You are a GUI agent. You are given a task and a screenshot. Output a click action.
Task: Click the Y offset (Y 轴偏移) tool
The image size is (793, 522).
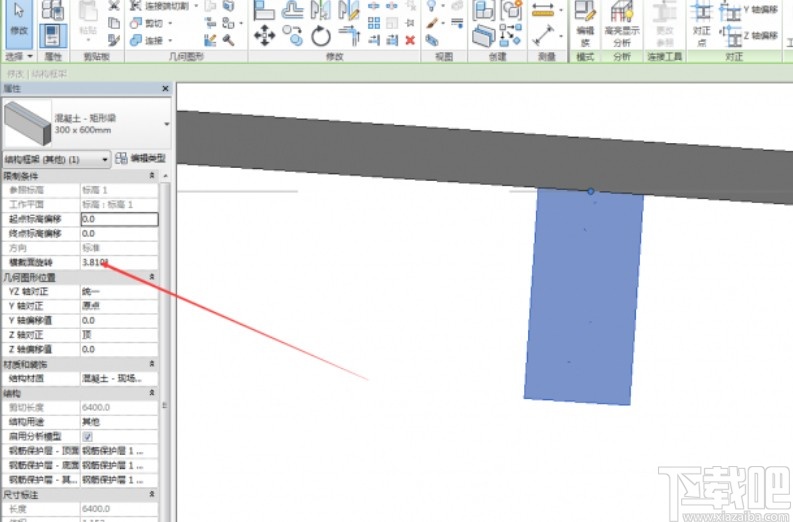click(748, 10)
